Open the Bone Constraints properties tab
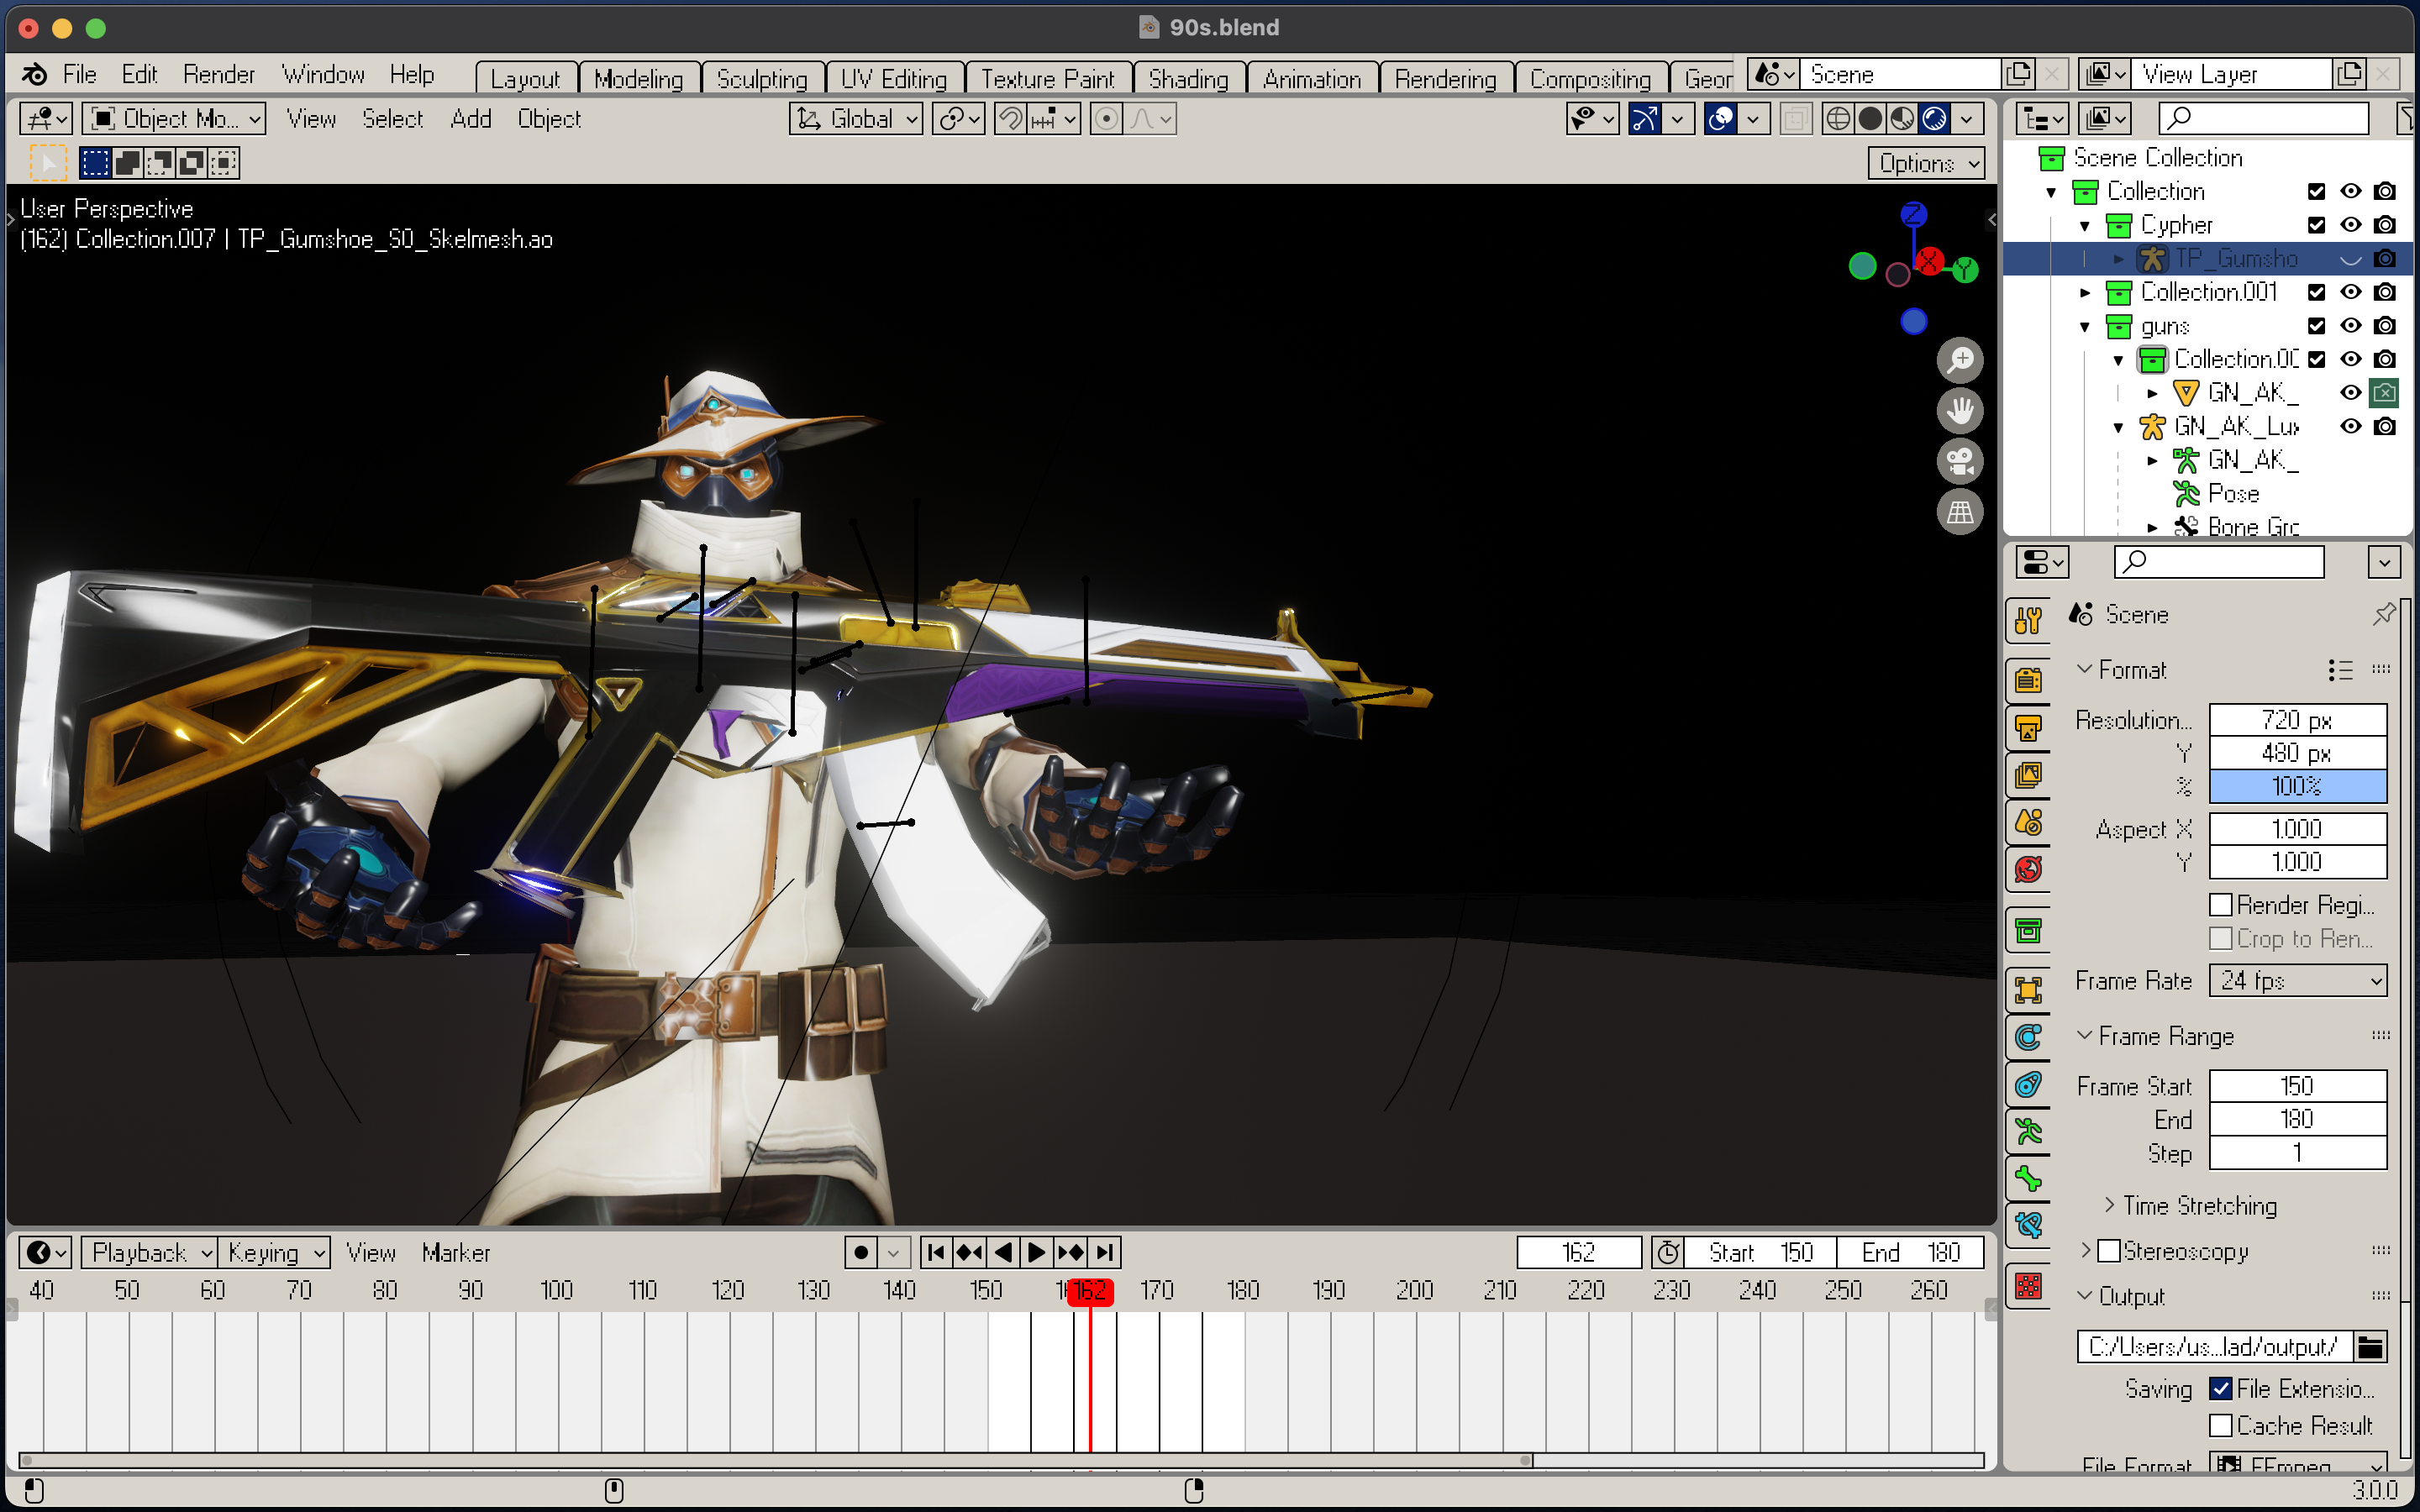This screenshot has height=1512, width=2420. point(2028,1225)
